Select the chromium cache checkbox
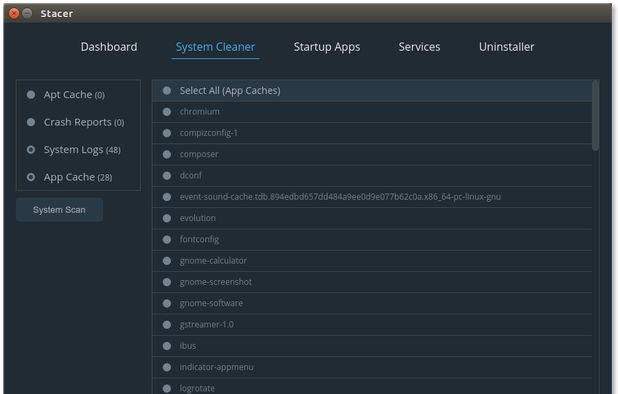This screenshot has height=394, width=618. point(167,112)
